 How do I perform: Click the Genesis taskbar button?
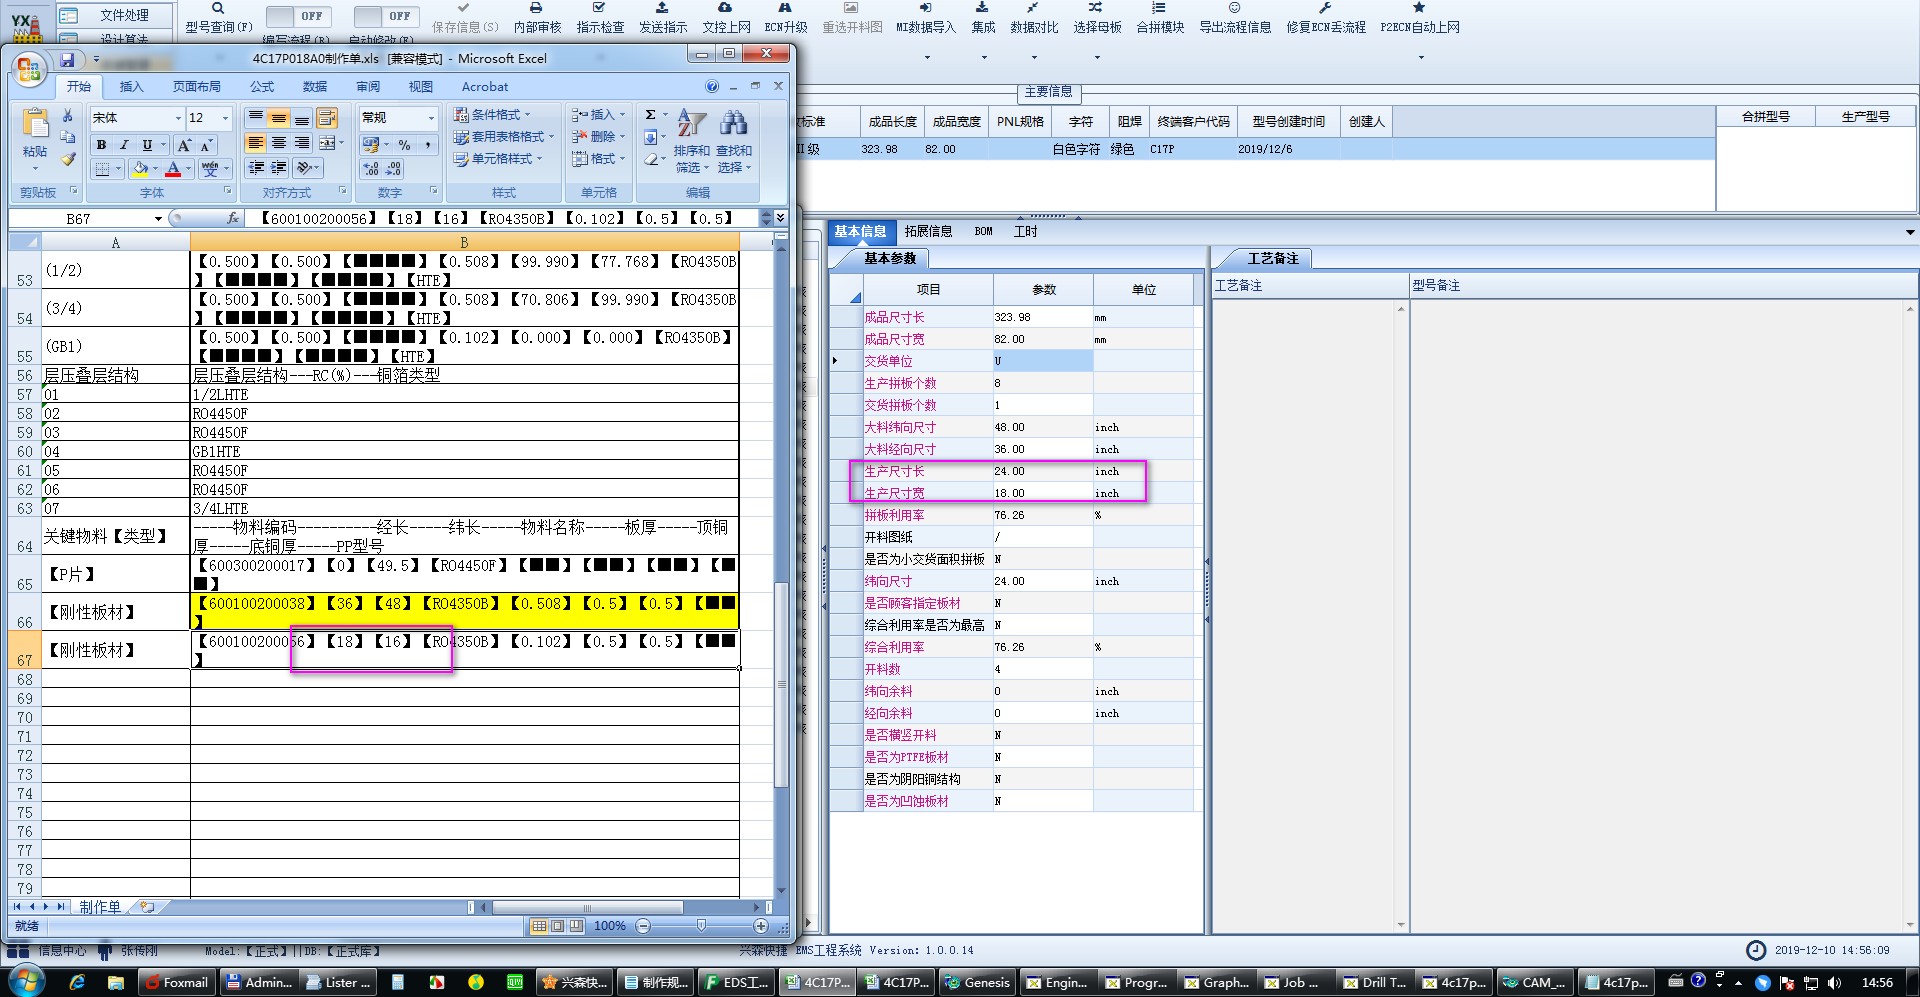pos(977,982)
